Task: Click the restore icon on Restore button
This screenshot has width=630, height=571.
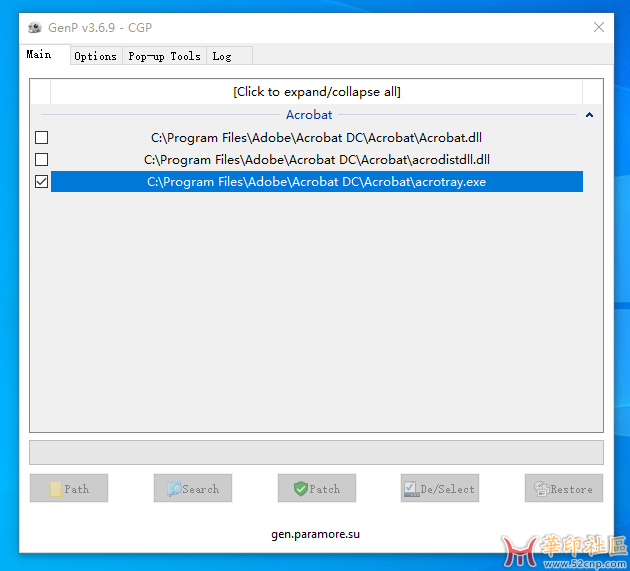Action: [542, 489]
